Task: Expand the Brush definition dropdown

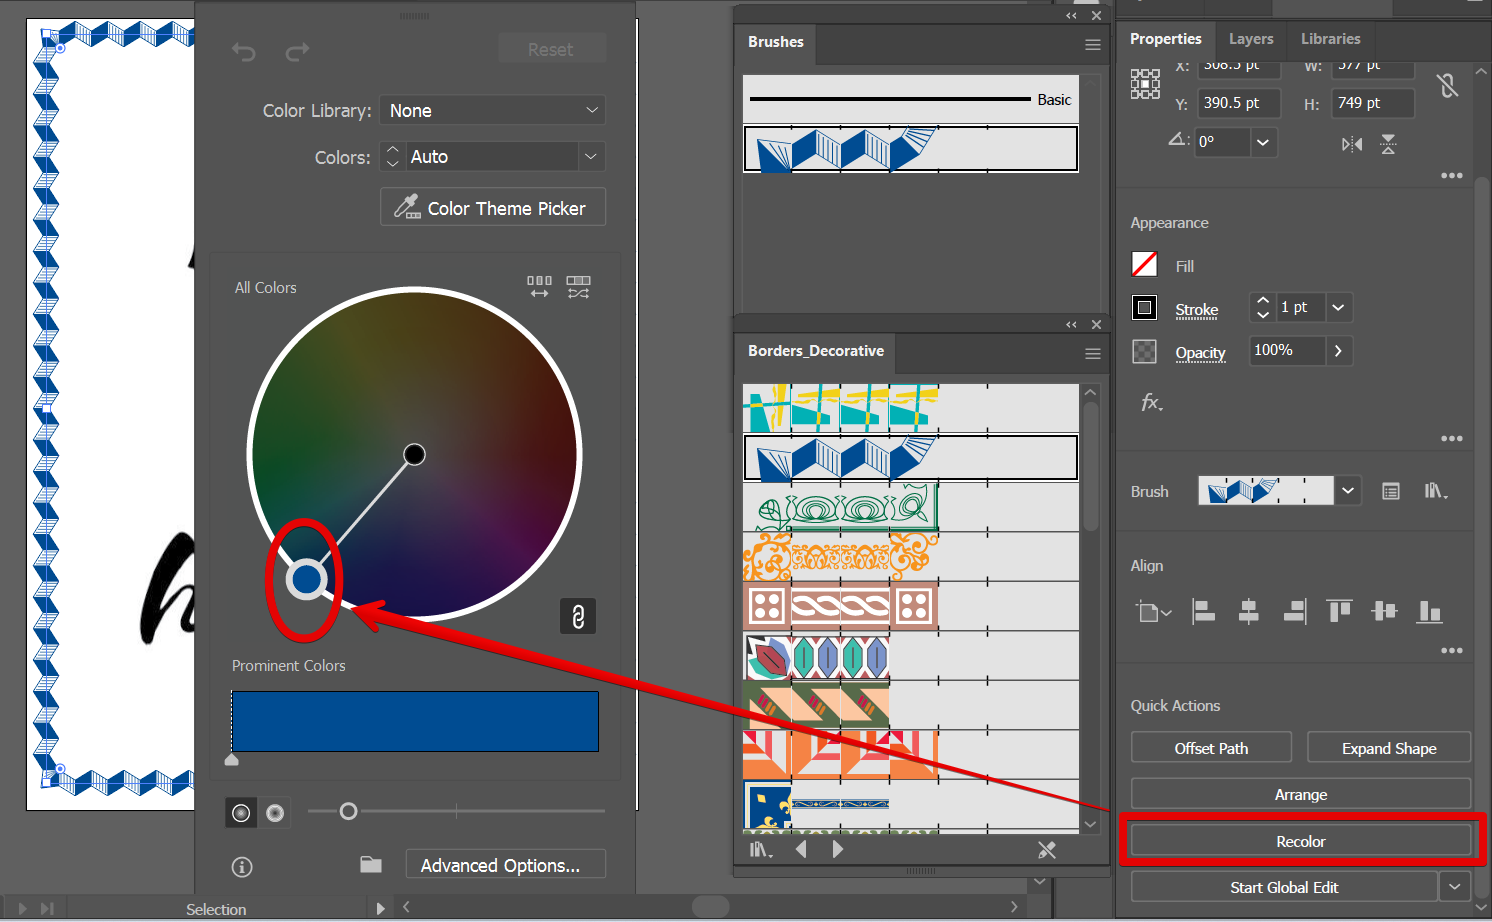Action: pos(1348,491)
